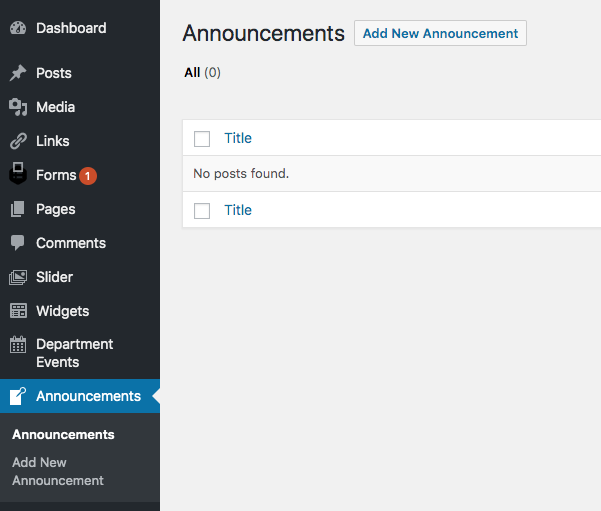This screenshot has width=601, height=511.
Task: Click the Links chain icon
Action: pyautogui.click(x=18, y=141)
